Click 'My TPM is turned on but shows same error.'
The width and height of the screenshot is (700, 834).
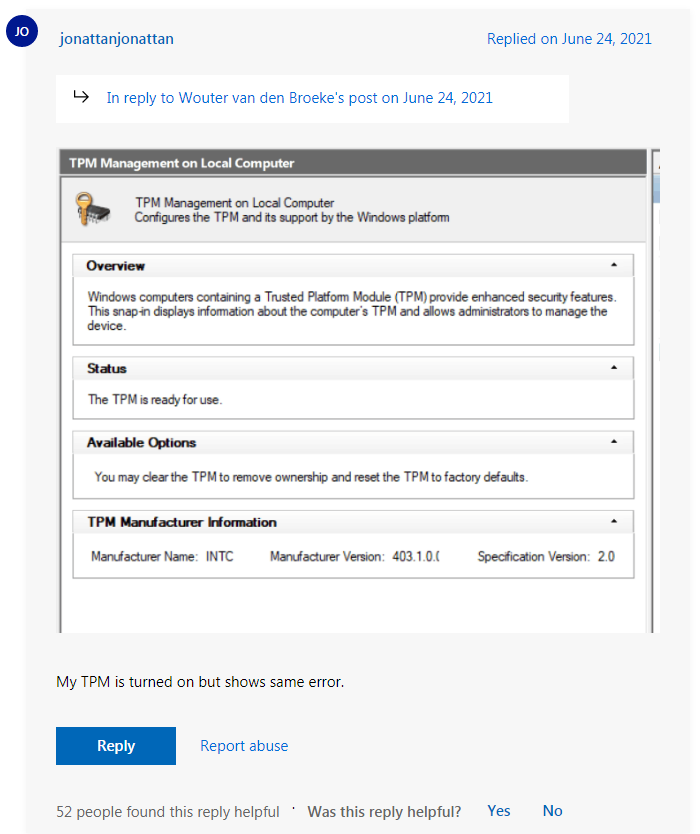(x=200, y=682)
